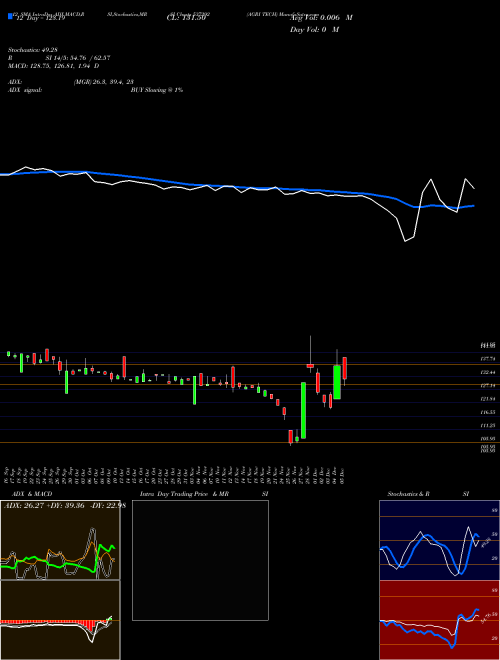500x660 pixels.
Task: Click the 137.74 price axis label
Action: point(488,359)
